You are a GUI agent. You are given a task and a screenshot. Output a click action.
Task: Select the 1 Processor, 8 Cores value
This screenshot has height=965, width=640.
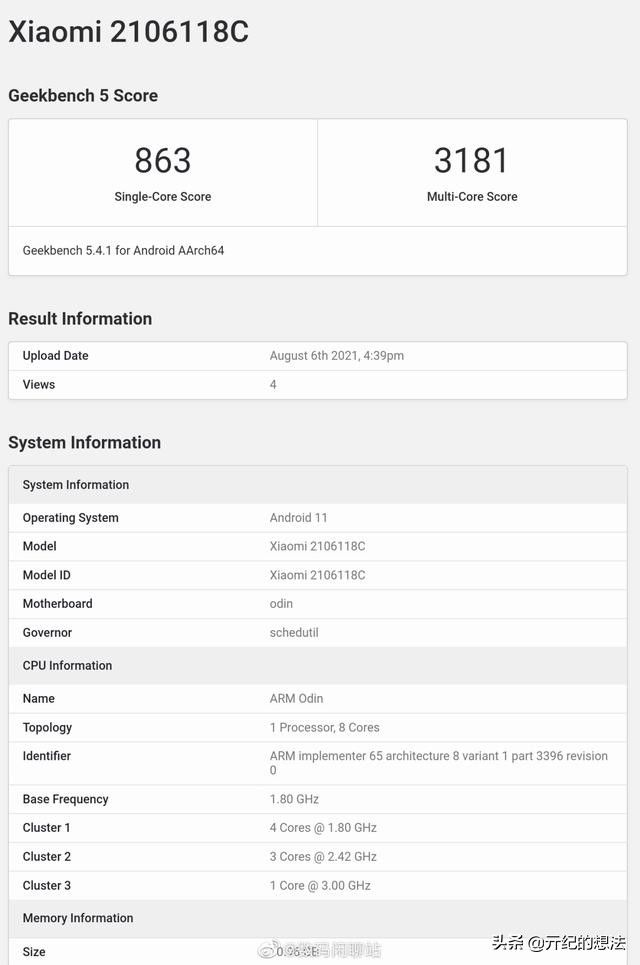click(324, 727)
